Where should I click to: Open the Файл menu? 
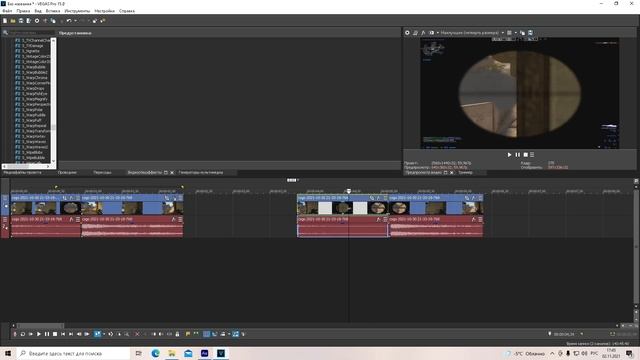point(7,11)
